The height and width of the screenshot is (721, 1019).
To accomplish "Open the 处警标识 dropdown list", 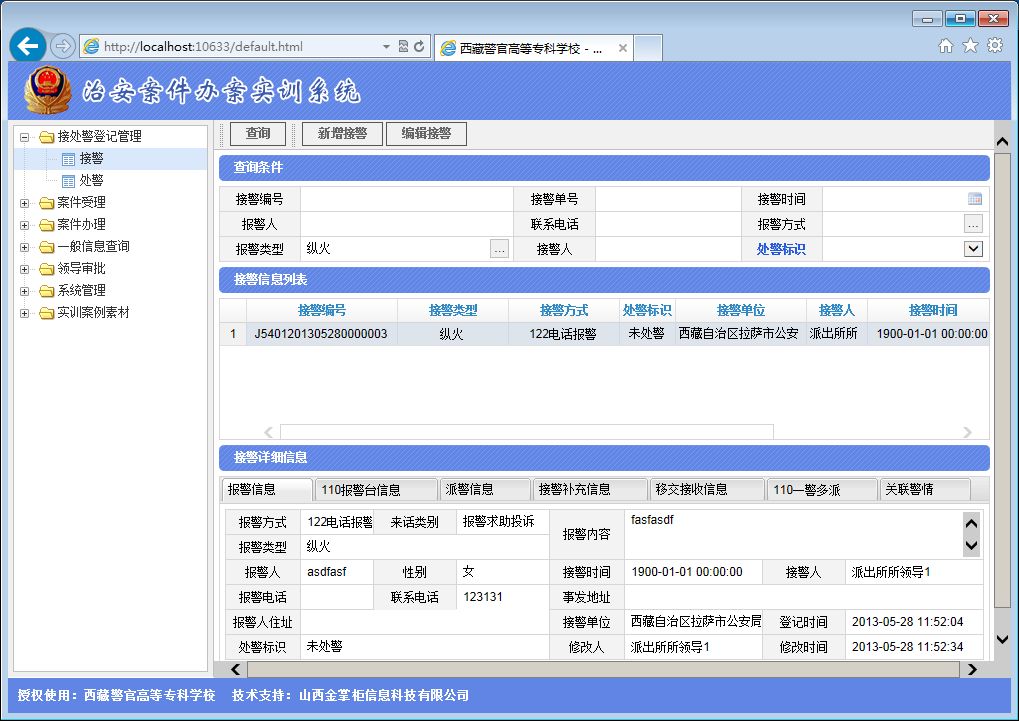I will click(x=973, y=249).
